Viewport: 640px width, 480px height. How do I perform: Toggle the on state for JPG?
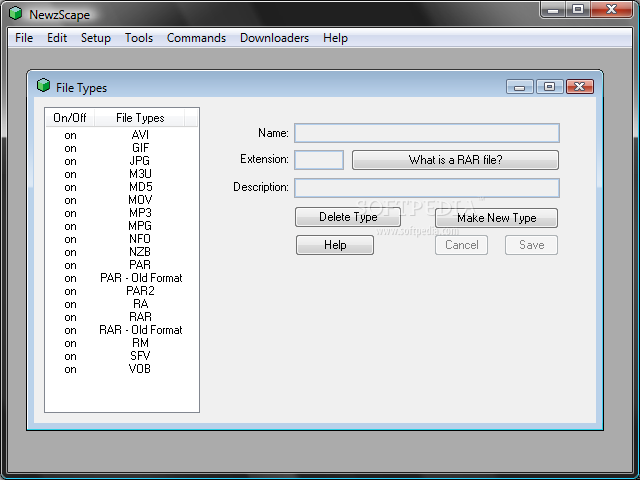(x=70, y=161)
